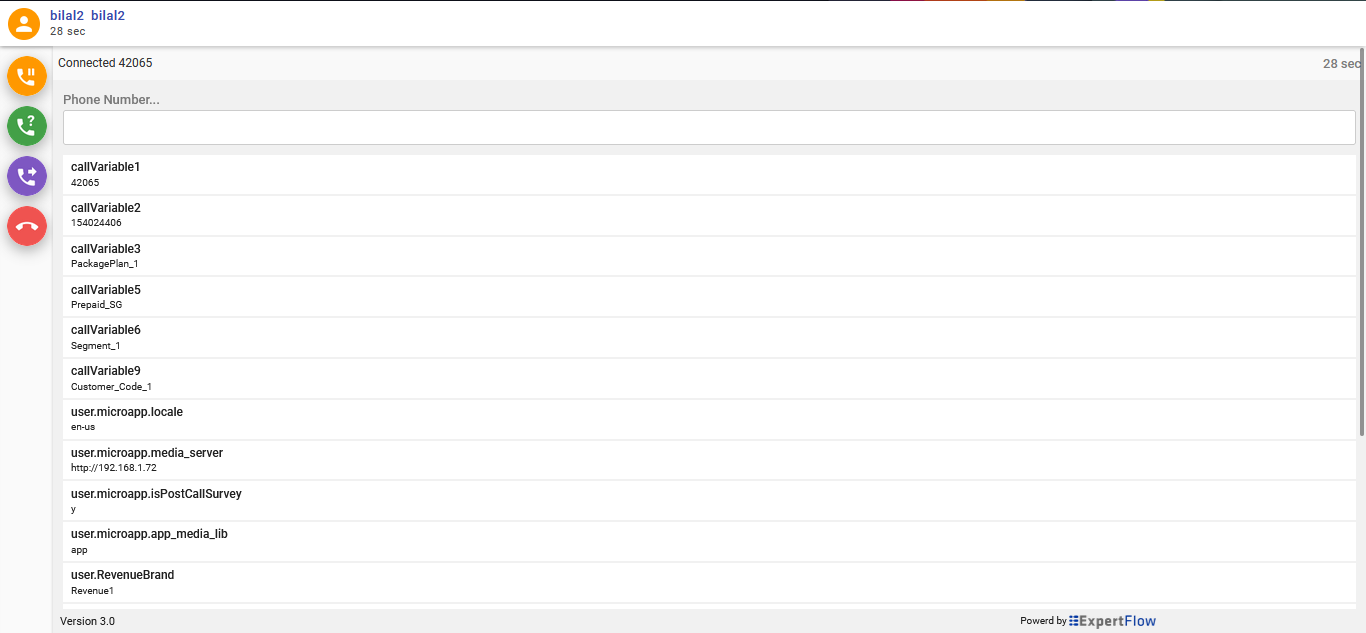This screenshot has width=1366, height=633.
Task: Transfer the active call
Action: 27,176
